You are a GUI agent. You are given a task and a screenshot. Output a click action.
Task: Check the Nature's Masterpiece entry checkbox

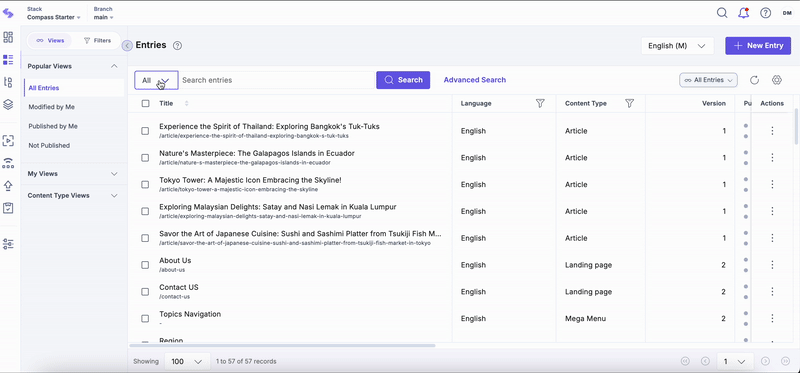[145, 158]
